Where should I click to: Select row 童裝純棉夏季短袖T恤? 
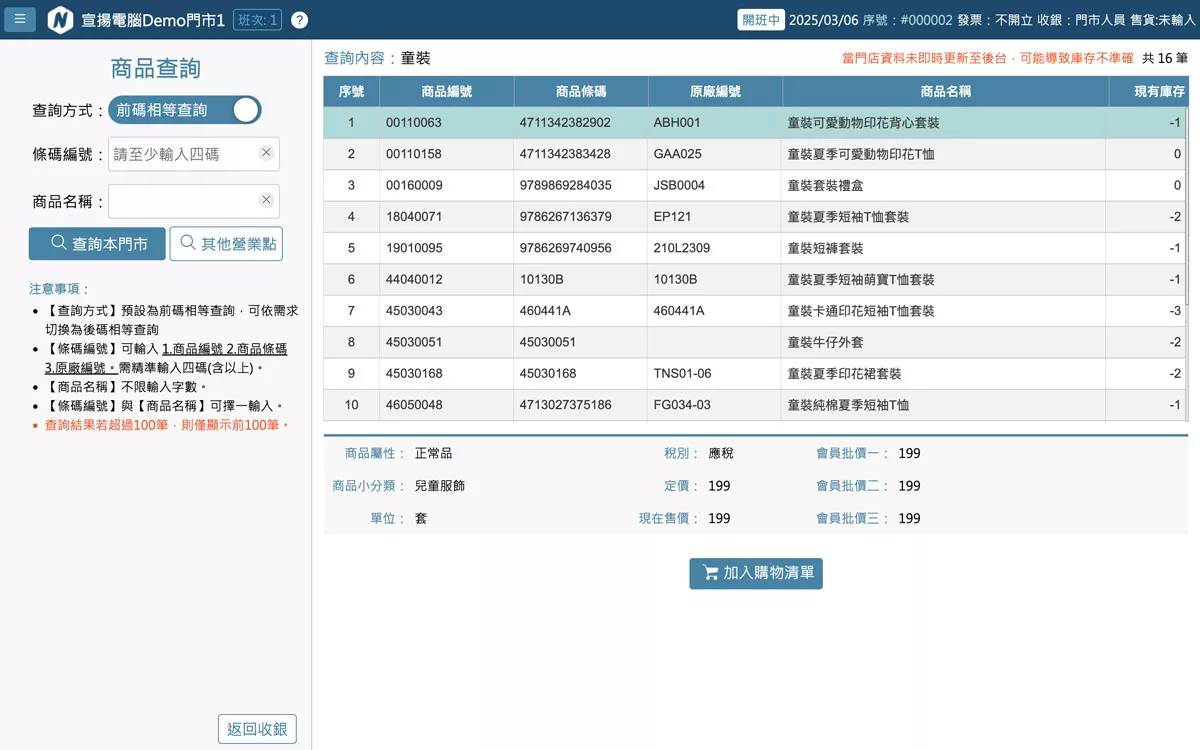coord(755,405)
